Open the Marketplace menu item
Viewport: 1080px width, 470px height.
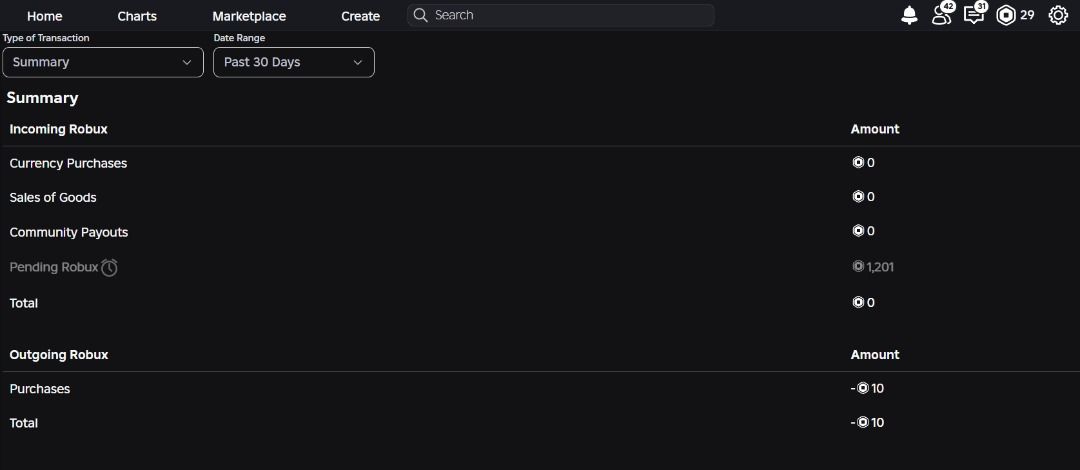coord(249,16)
